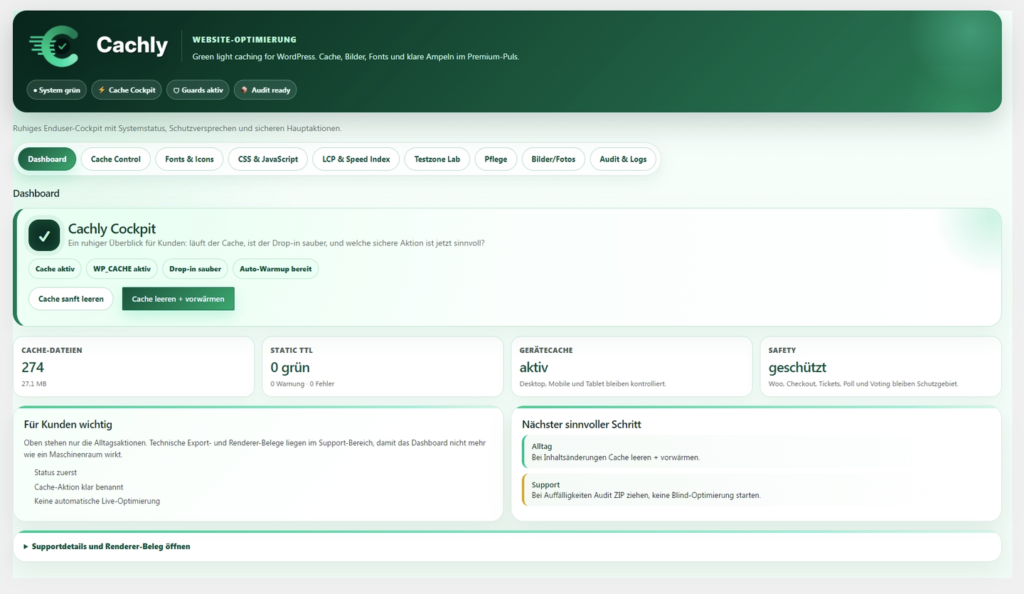This screenshot has height=594, width=1024.
Task: Go to the CSS & JavaScript tab
Action: point(268,159)
